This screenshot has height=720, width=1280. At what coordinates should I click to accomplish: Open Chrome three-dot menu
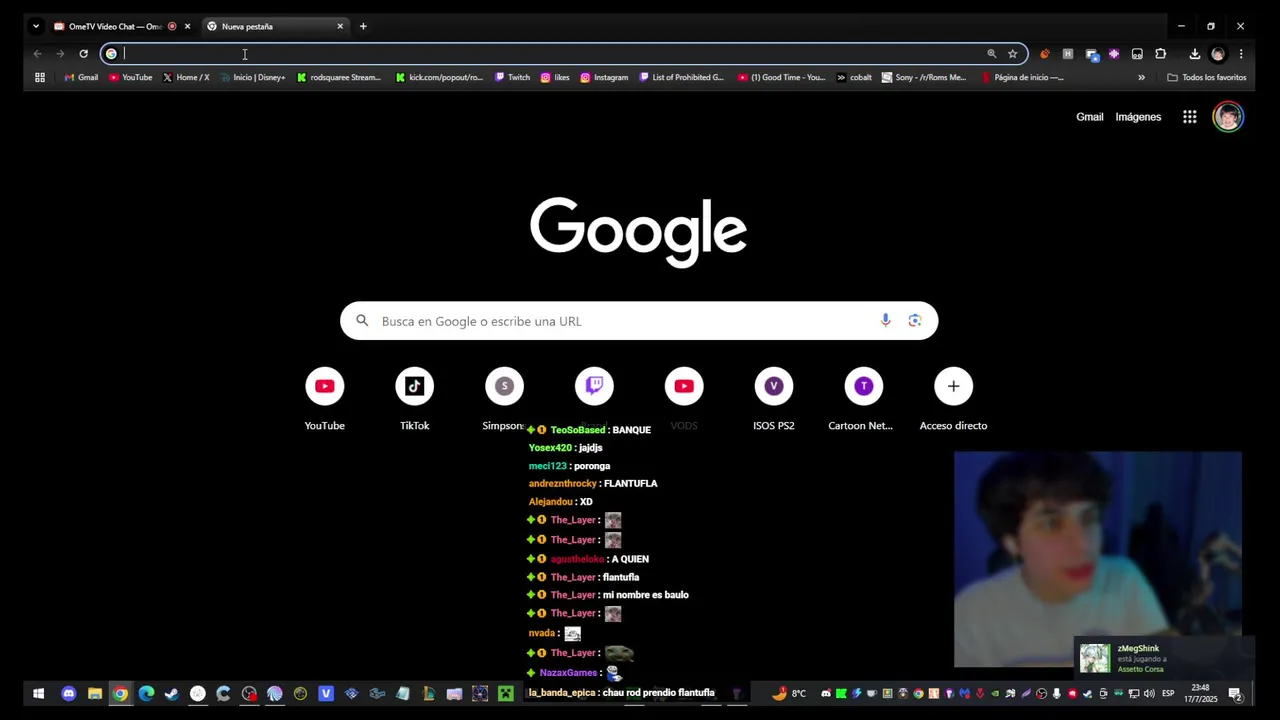pyautogui.click(x=1241, y=54)
